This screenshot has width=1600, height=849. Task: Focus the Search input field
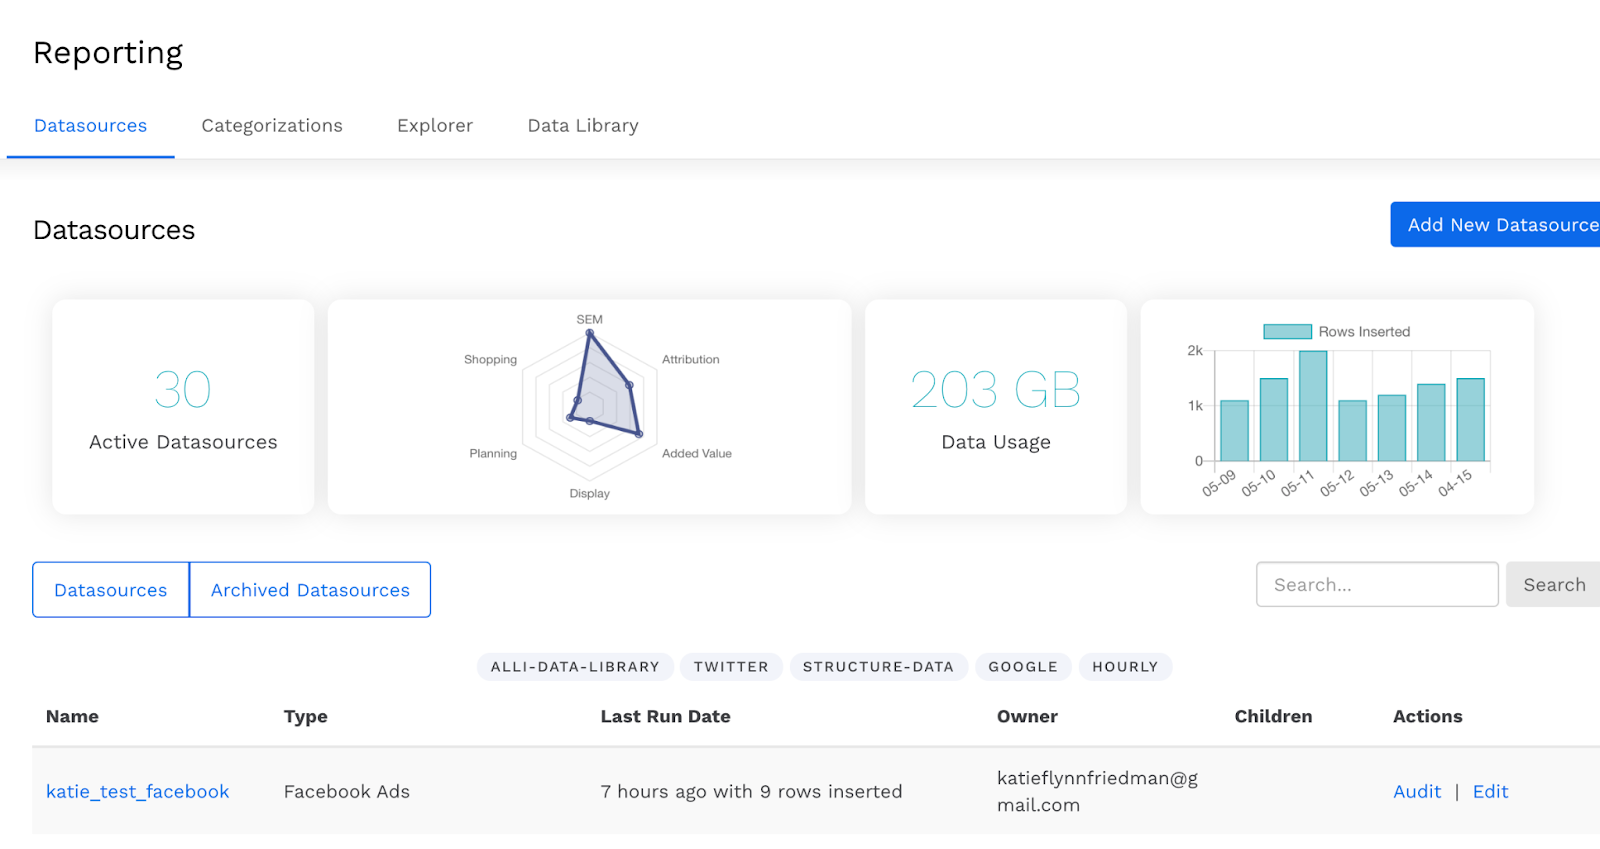pyautogui.click(x=1376, y=585)
